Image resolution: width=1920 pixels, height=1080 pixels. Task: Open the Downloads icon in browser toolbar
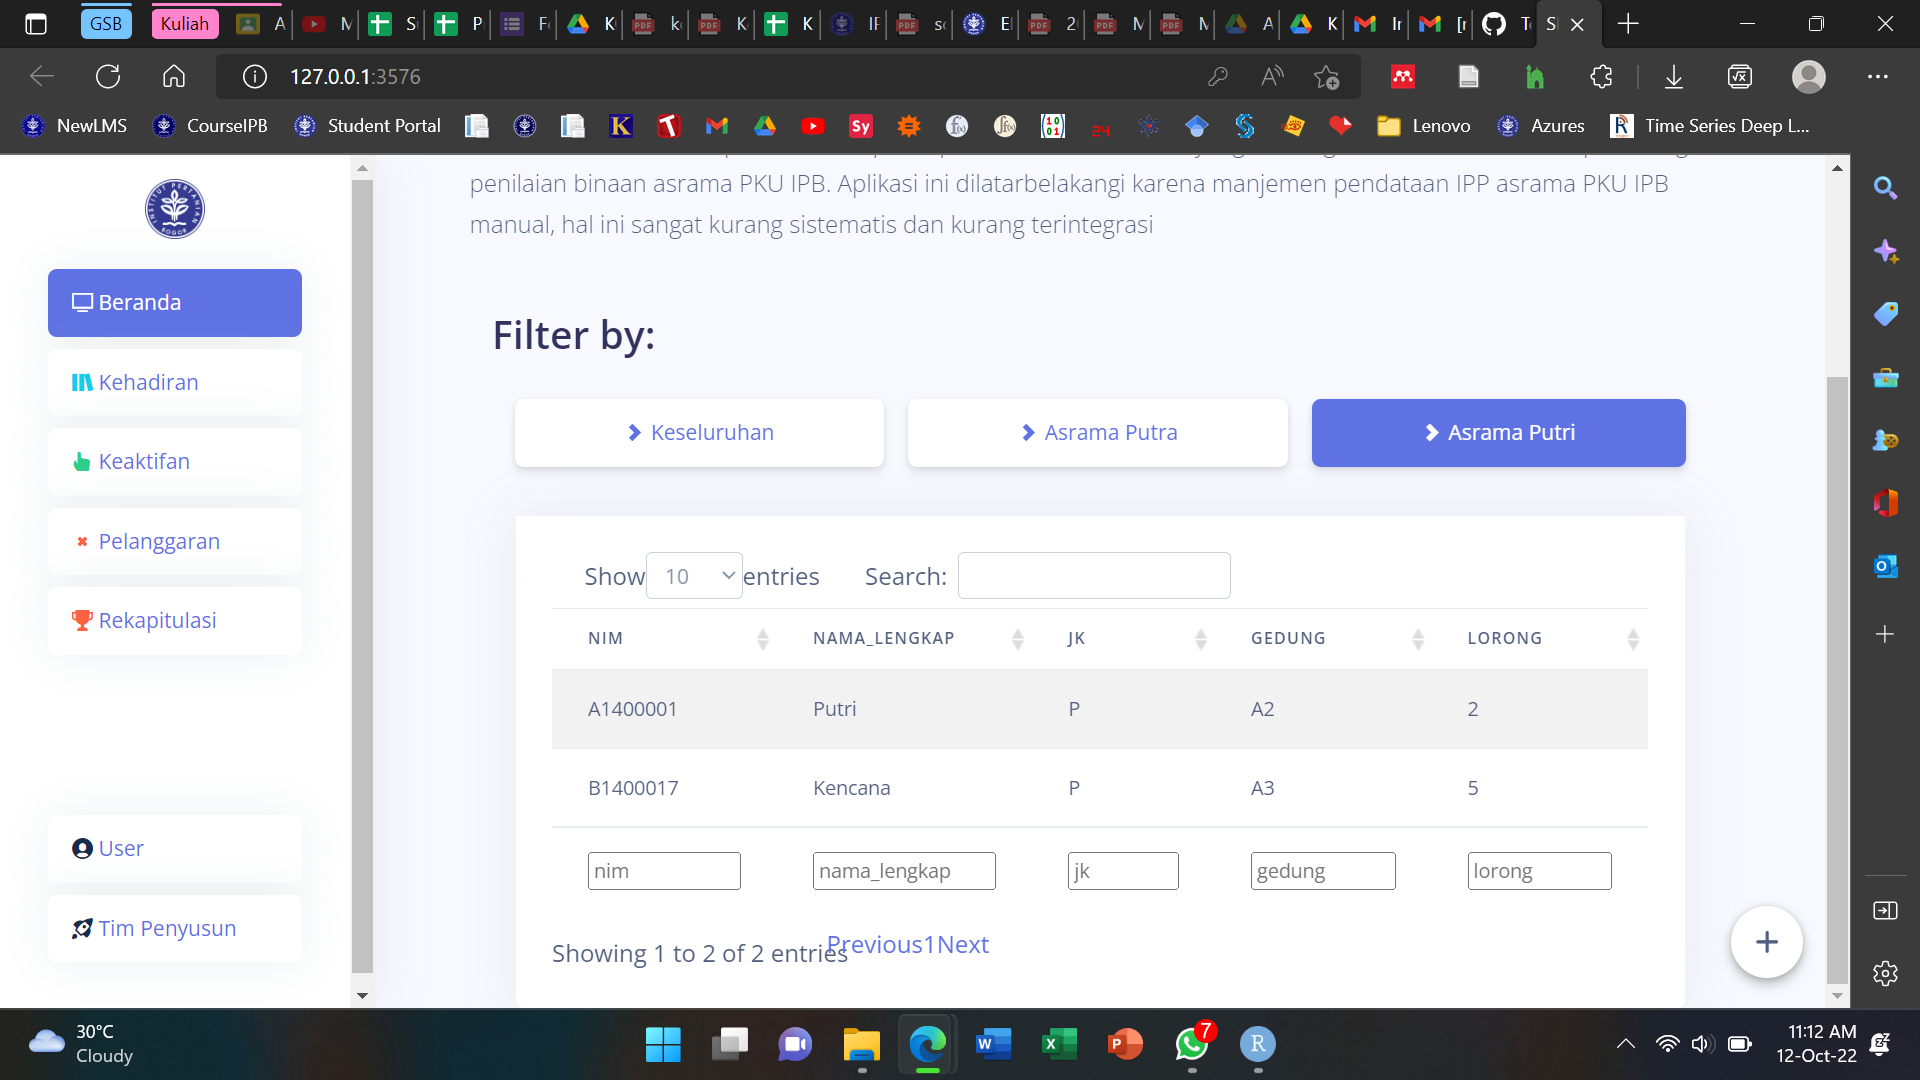pyautogui.click(x=1673, y=76)
